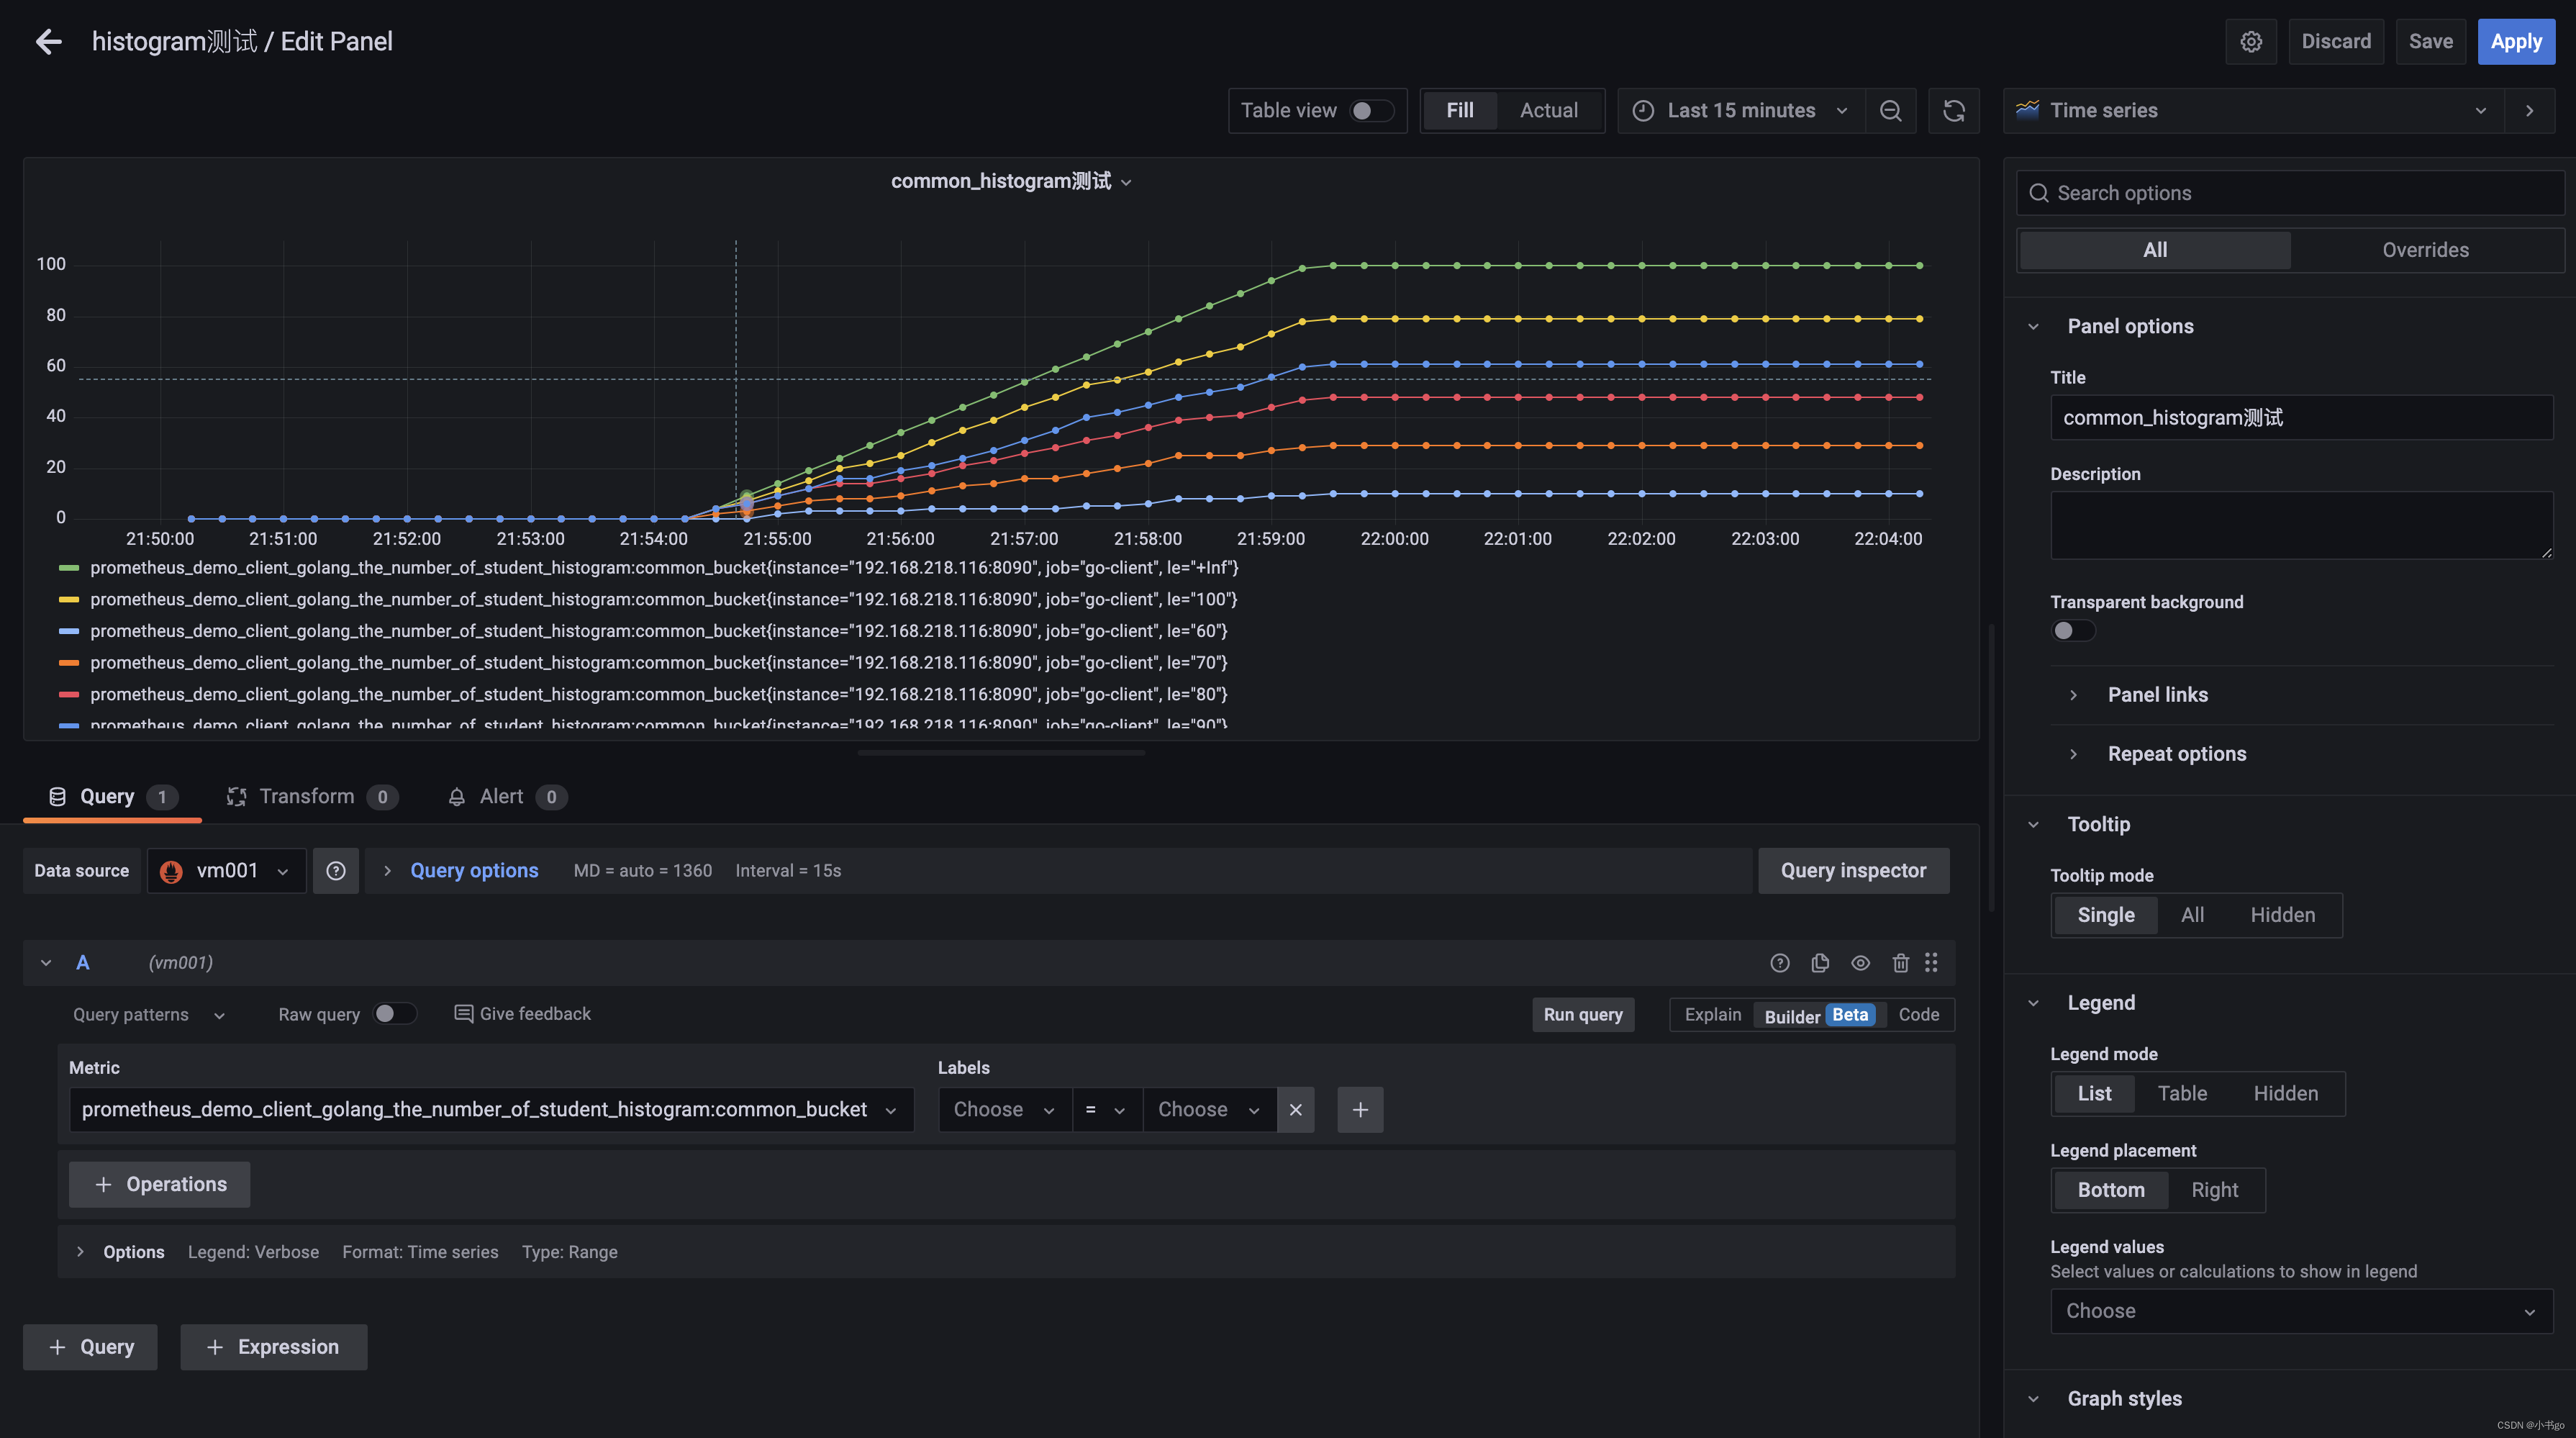Delete query A using the trash icon
The width and height of the screenshot is (2576, 1438).
point(1900,962)
